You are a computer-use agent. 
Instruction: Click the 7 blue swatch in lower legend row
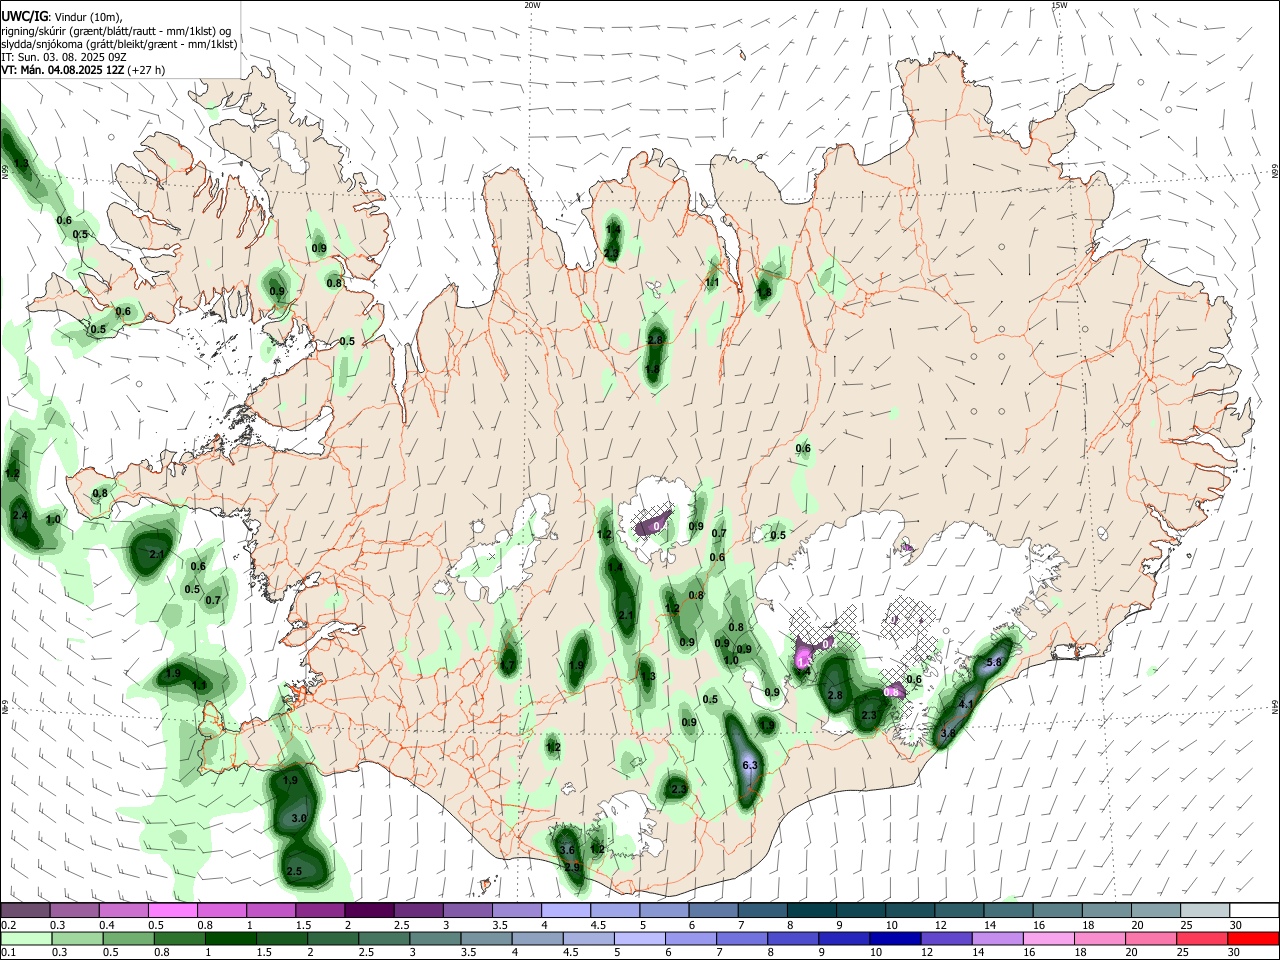point(742,938)
